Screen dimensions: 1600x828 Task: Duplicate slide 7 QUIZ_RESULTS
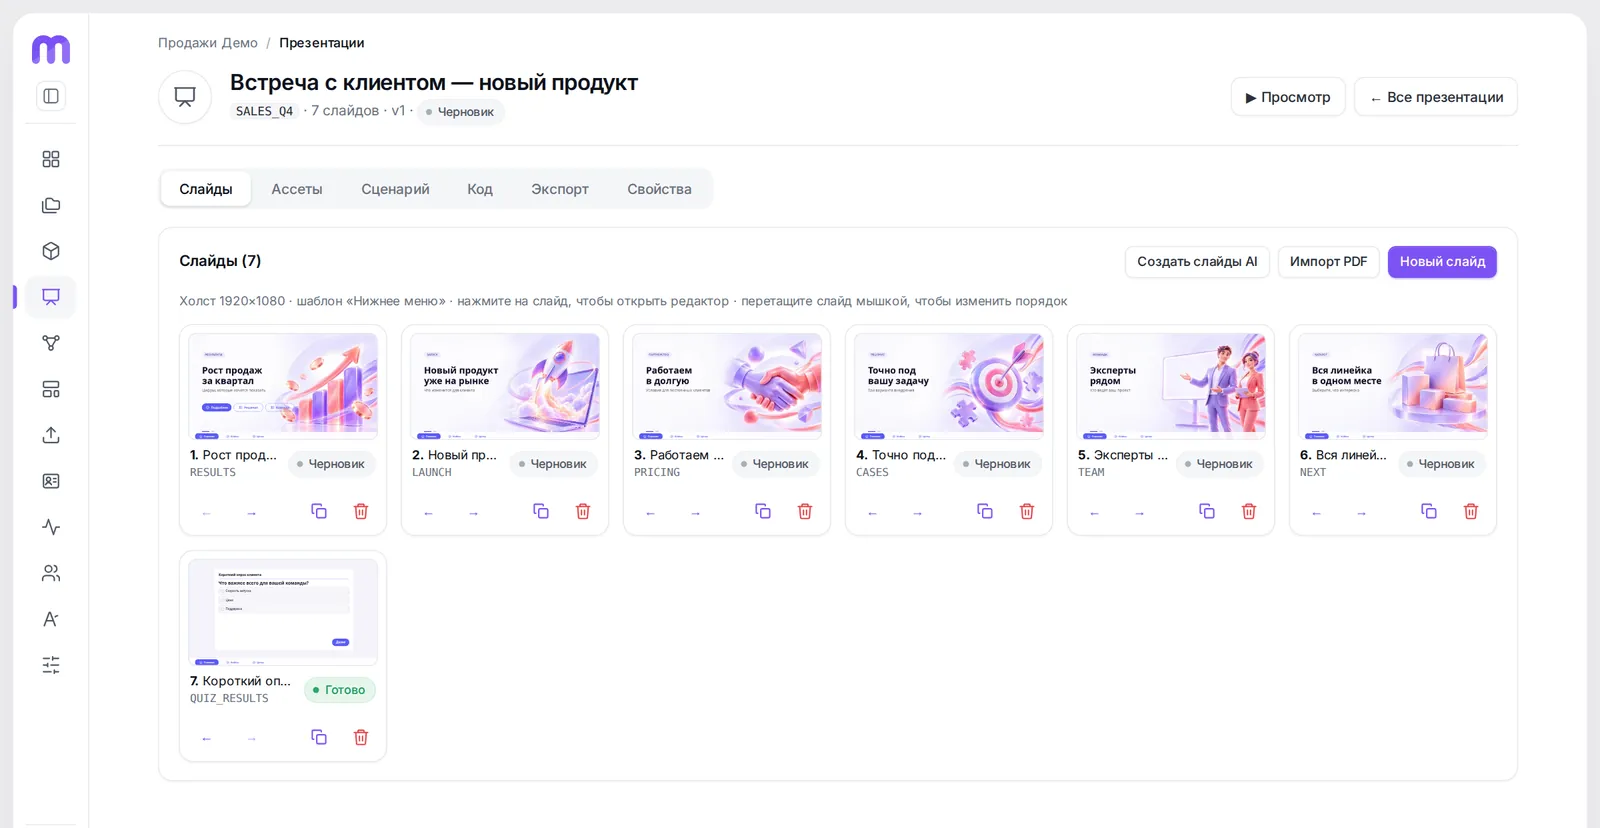319,737
